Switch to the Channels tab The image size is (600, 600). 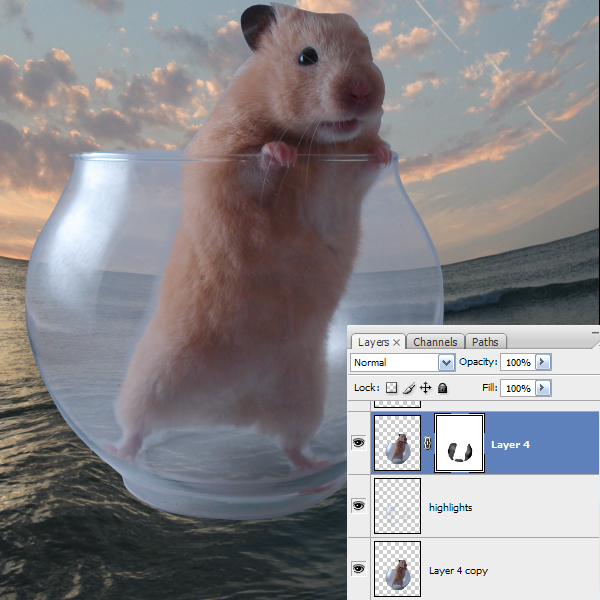pyautogui.click(x=435, y=342)
